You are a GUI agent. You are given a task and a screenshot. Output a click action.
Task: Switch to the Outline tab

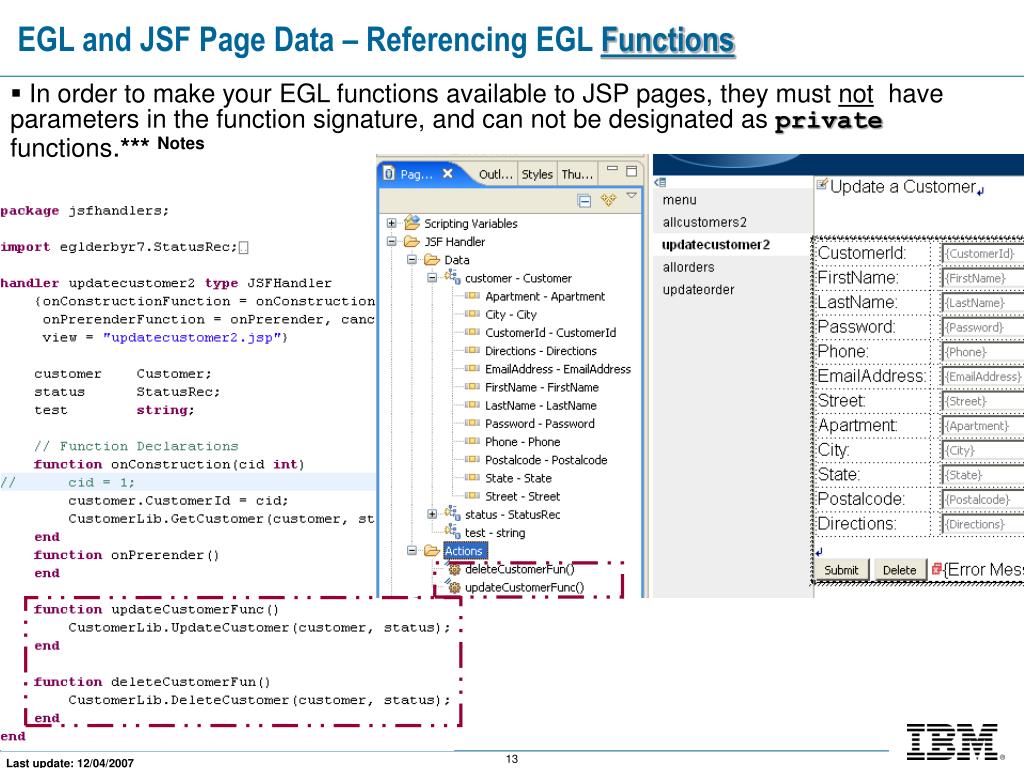pos(495,174)
